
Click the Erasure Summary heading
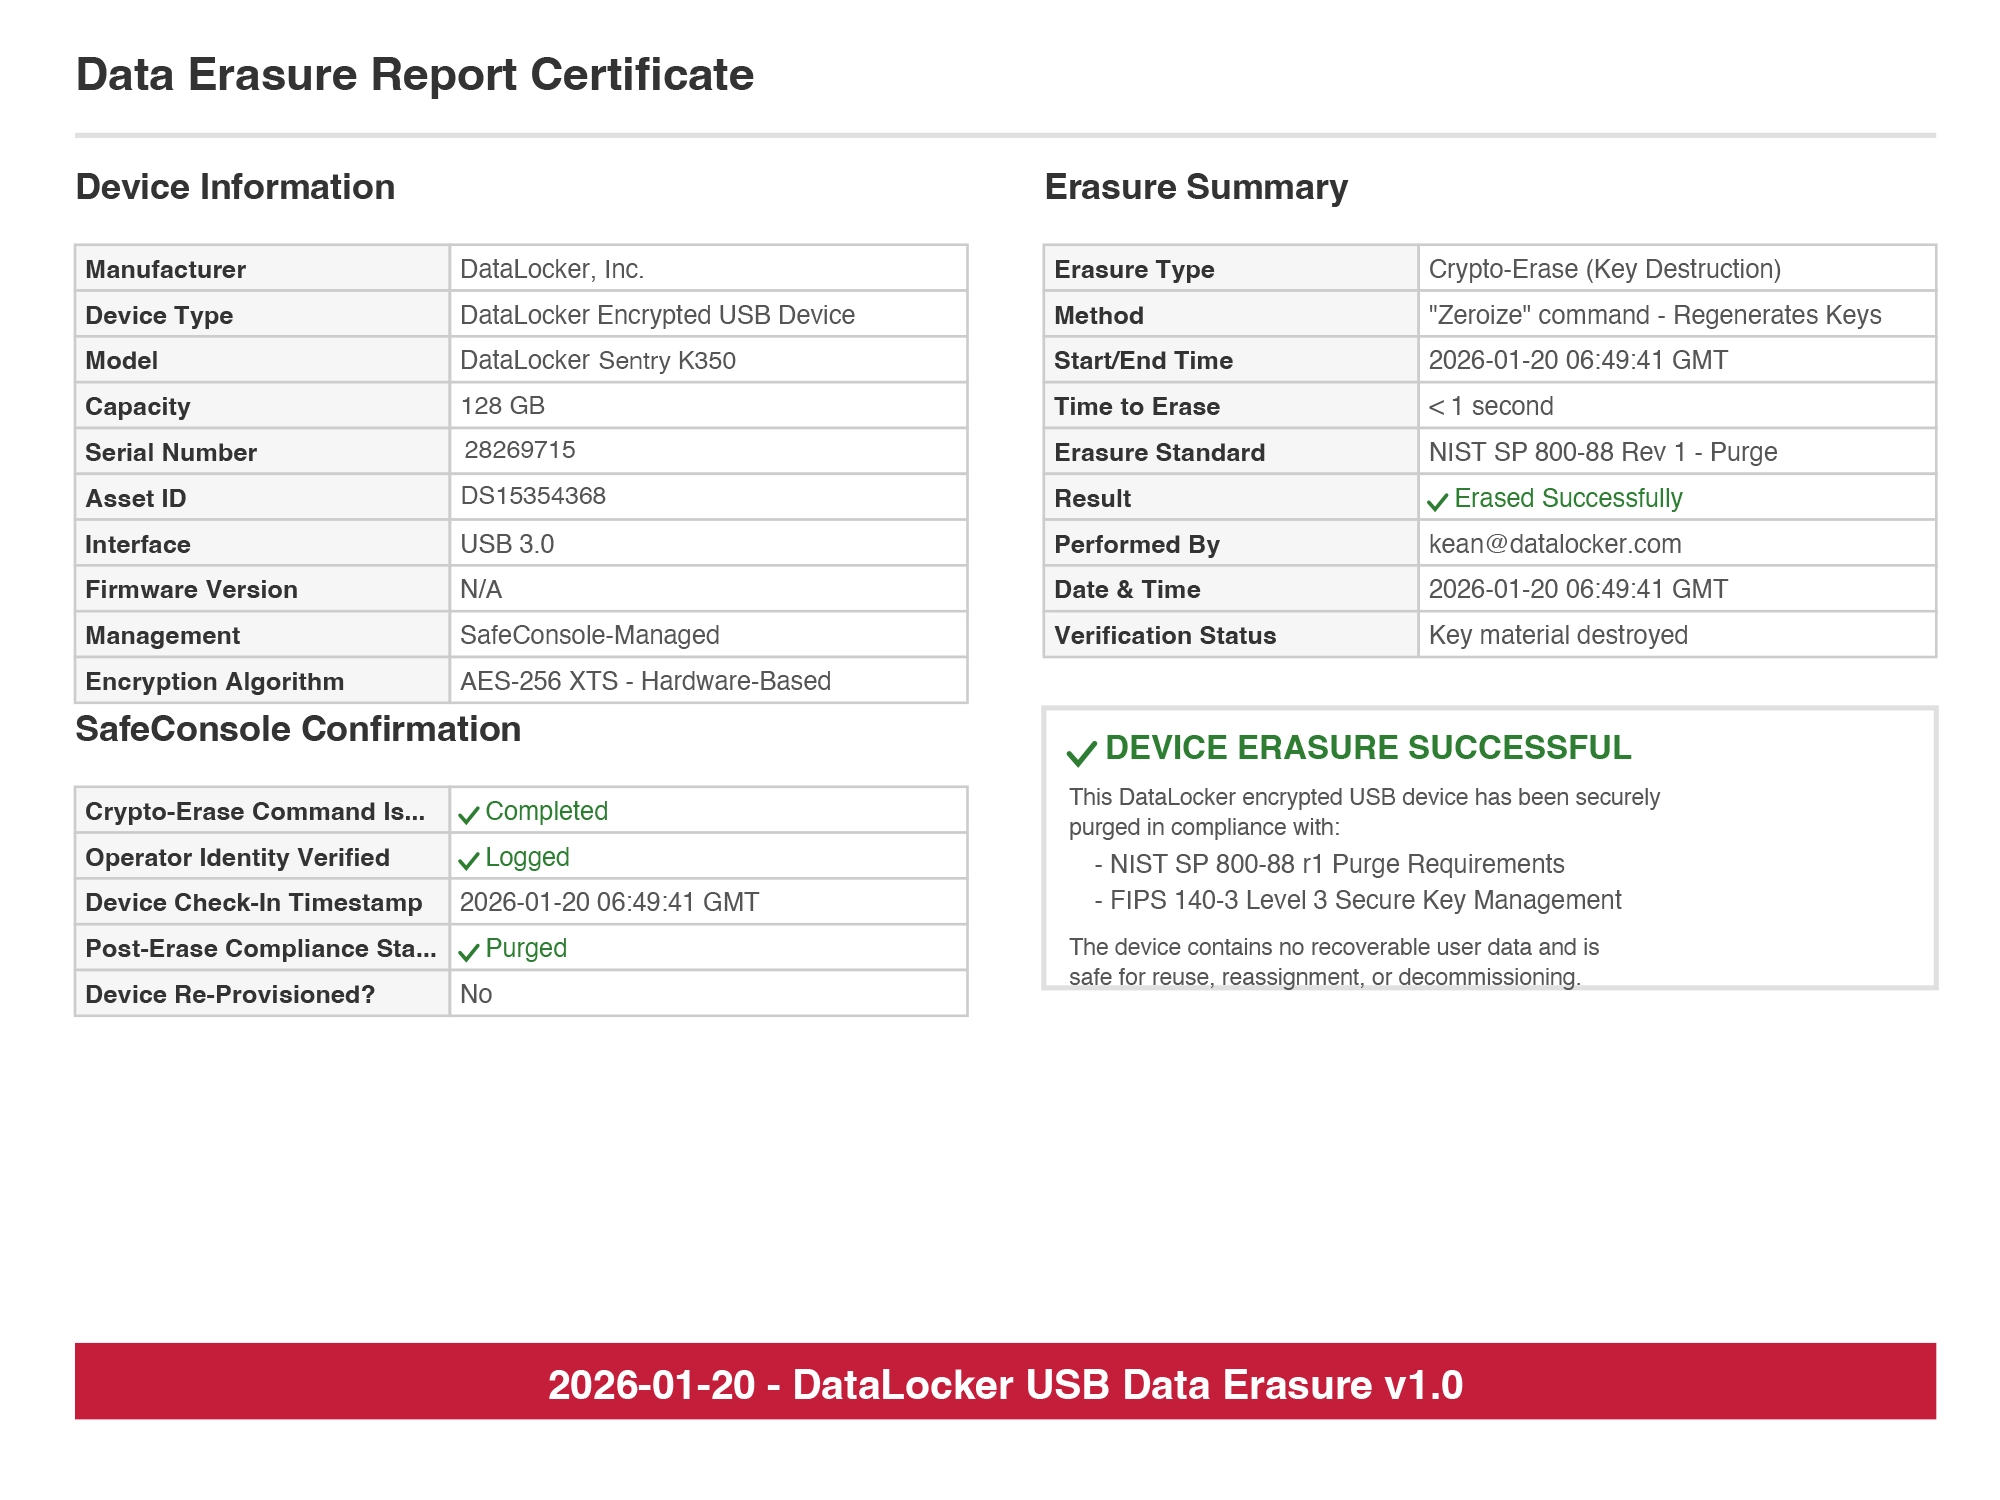(x=1195, y=187)
